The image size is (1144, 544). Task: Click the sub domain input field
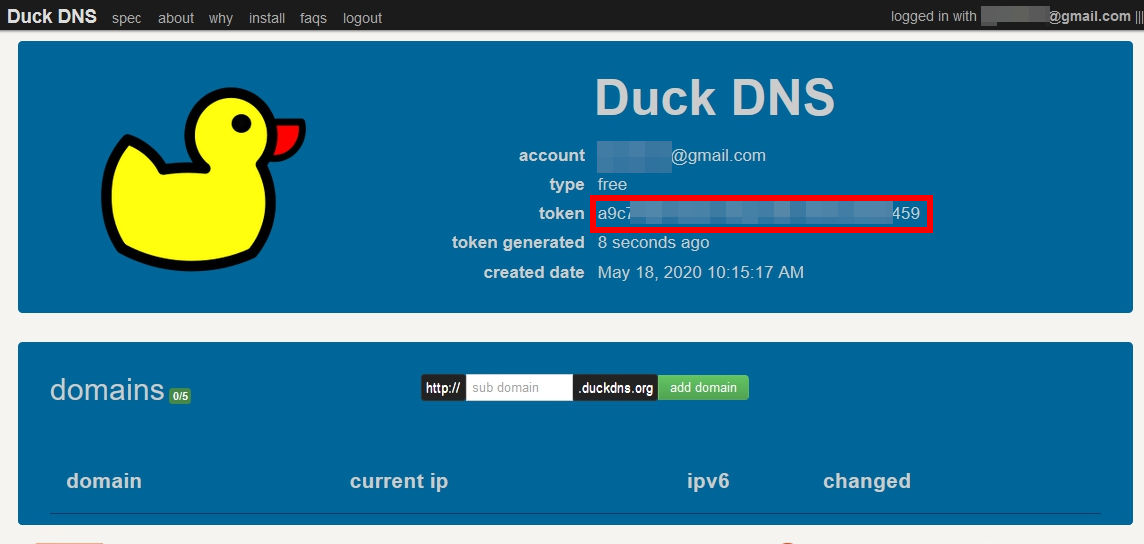(518, 388)
